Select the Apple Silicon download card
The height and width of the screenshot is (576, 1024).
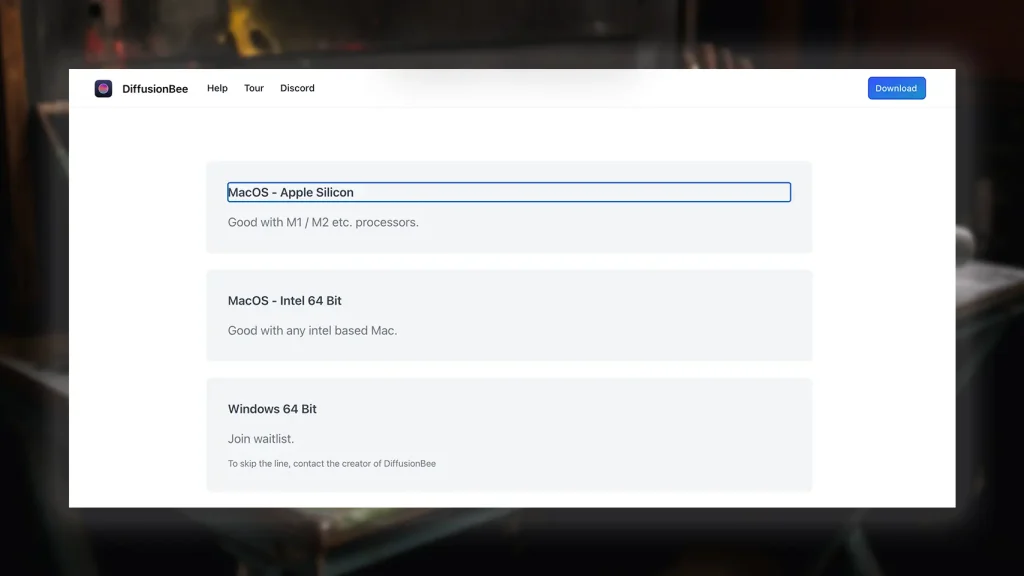pos(509,207)
